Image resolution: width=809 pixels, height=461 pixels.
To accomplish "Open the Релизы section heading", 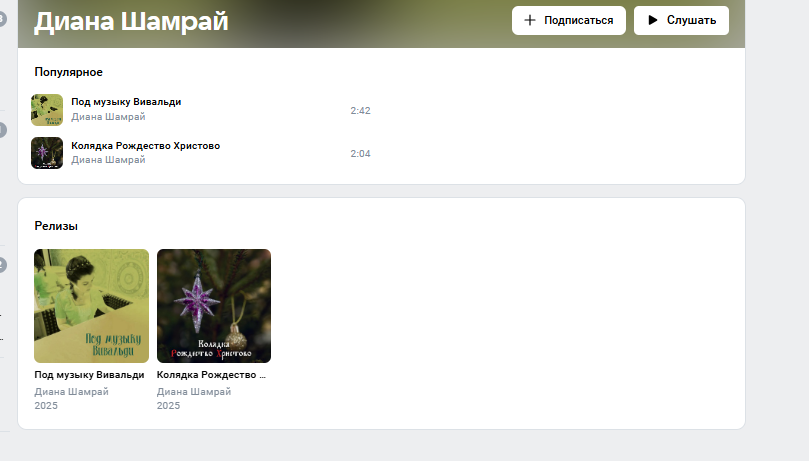I will pyautogui.click(x=56, y=226).
